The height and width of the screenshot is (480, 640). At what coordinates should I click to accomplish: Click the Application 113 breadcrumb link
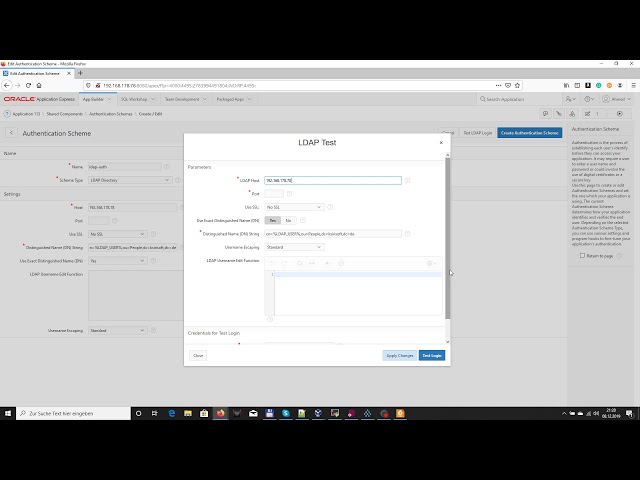[26, 114]
